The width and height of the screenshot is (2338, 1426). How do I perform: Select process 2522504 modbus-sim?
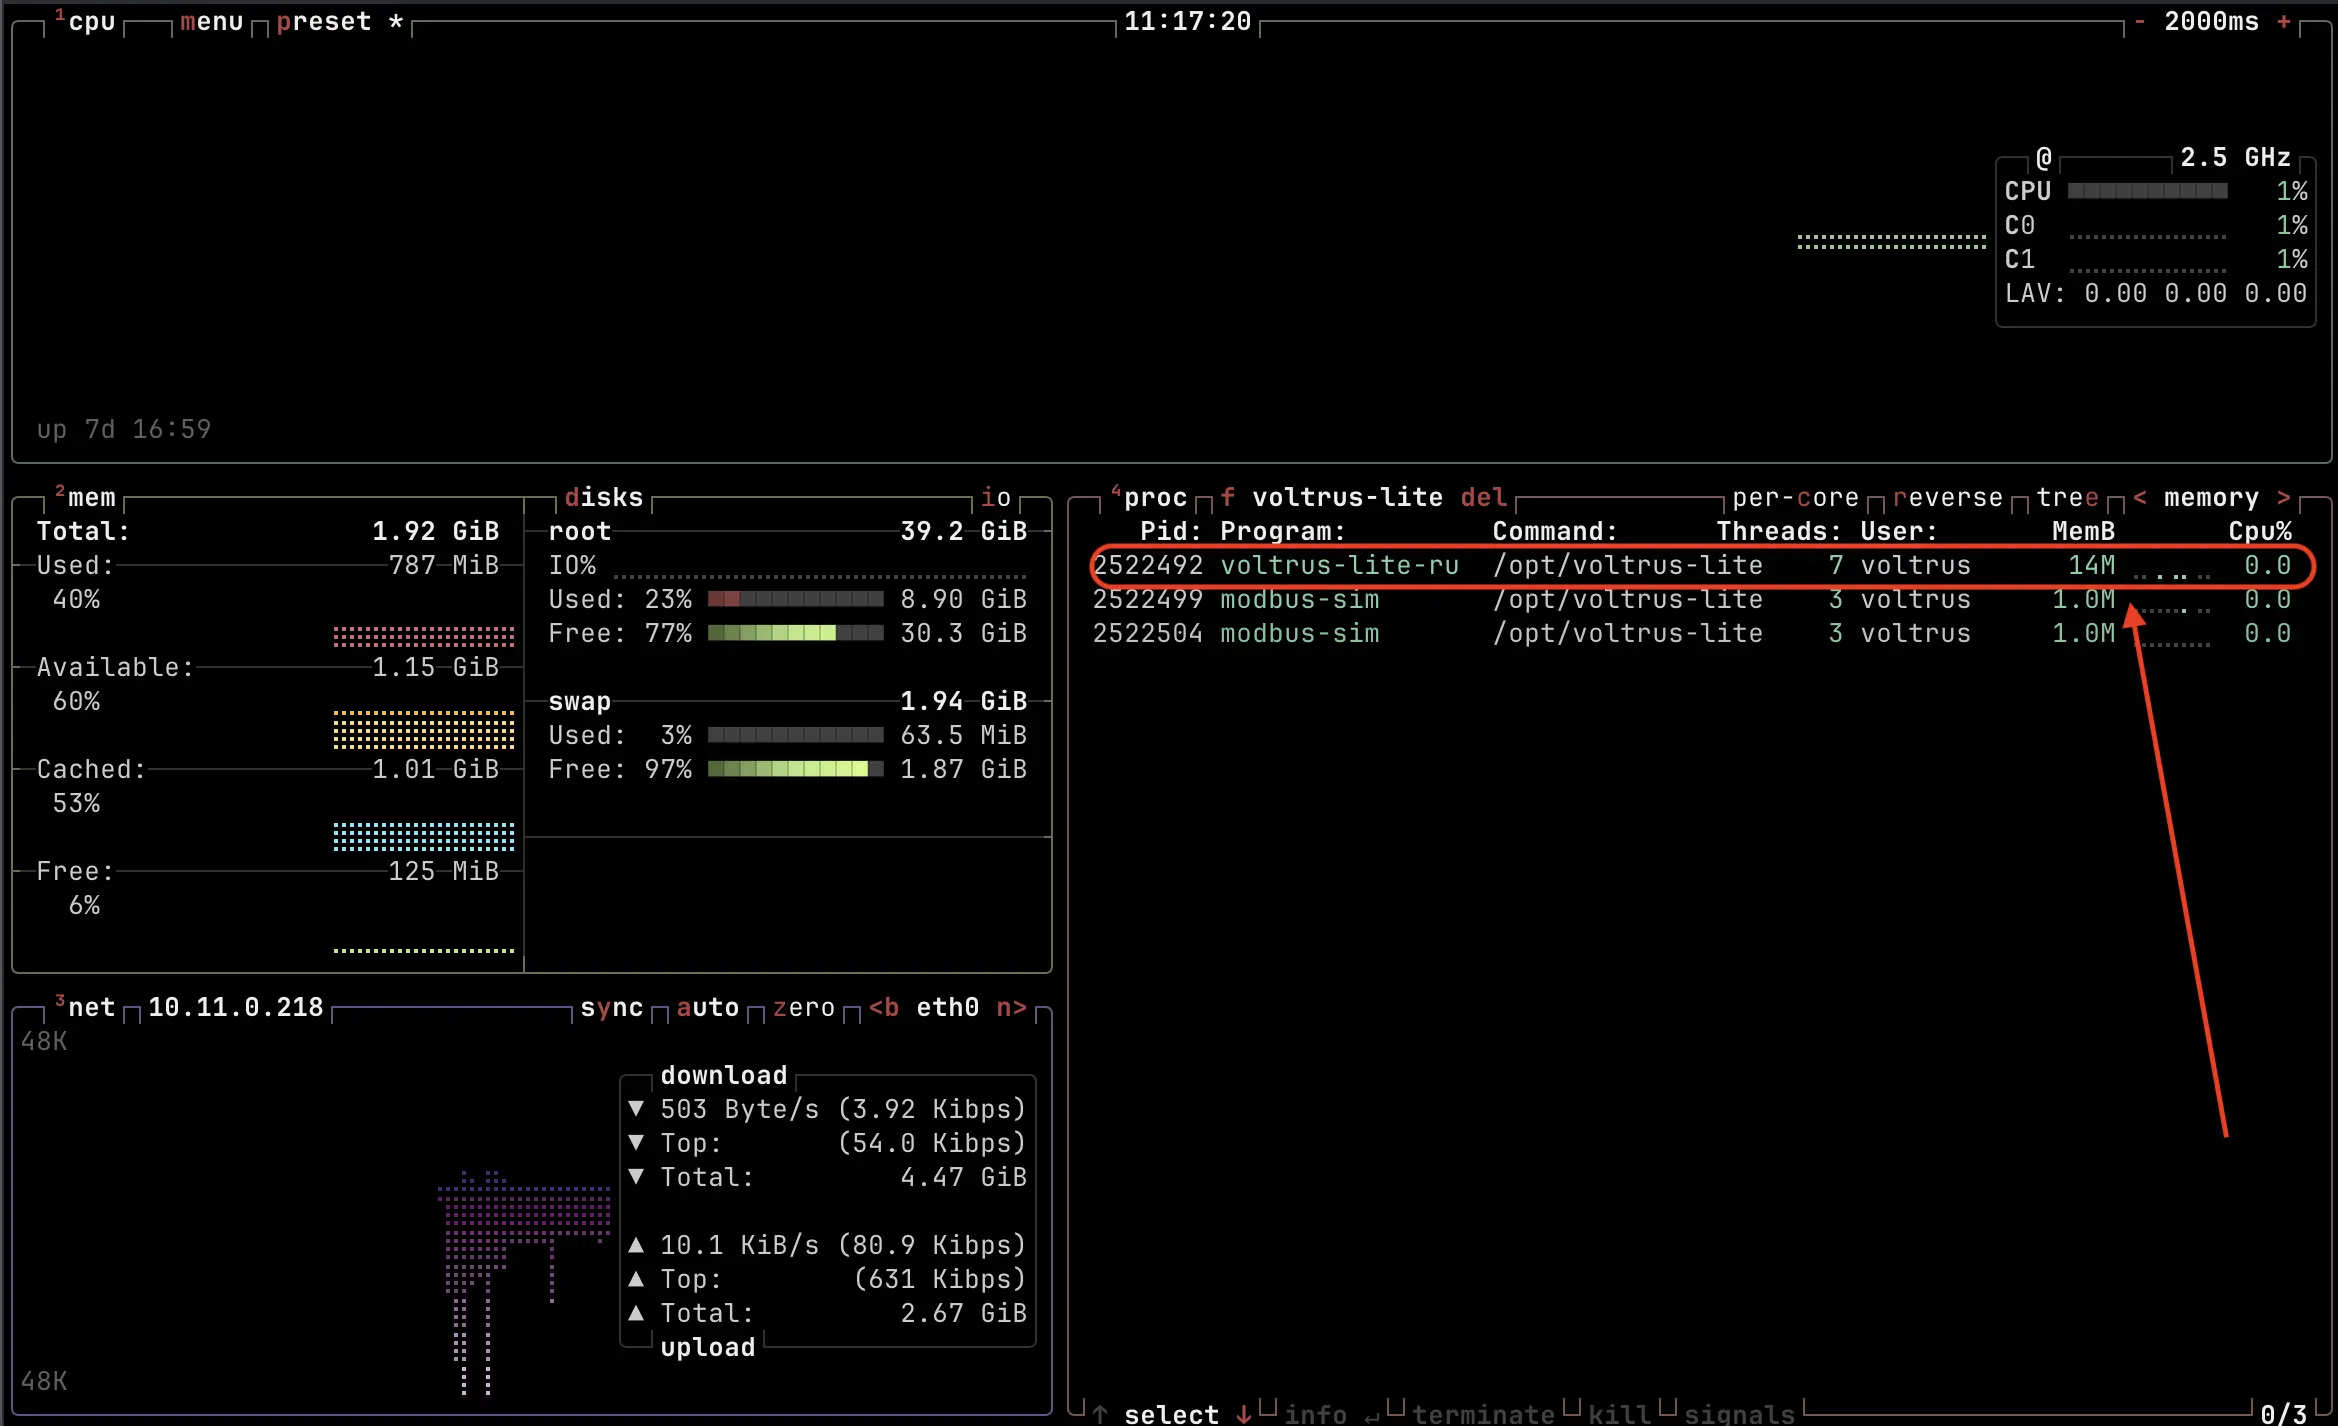pos(1692,633)
